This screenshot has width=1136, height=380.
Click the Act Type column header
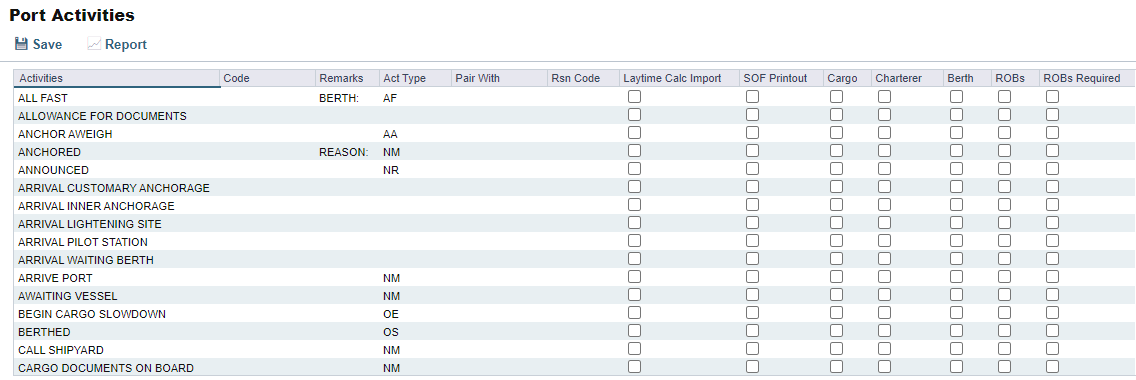(x=414, y=78)
